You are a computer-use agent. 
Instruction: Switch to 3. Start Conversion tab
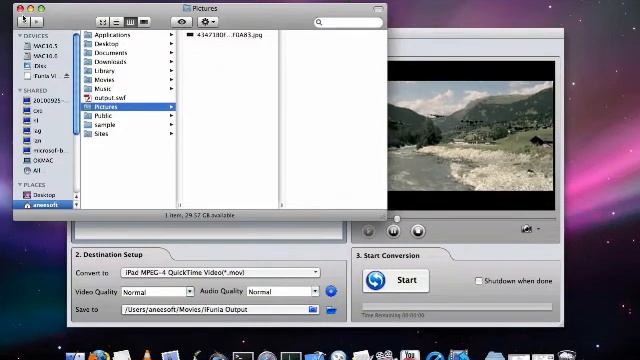pyautogui.click(x=387, y=256)
